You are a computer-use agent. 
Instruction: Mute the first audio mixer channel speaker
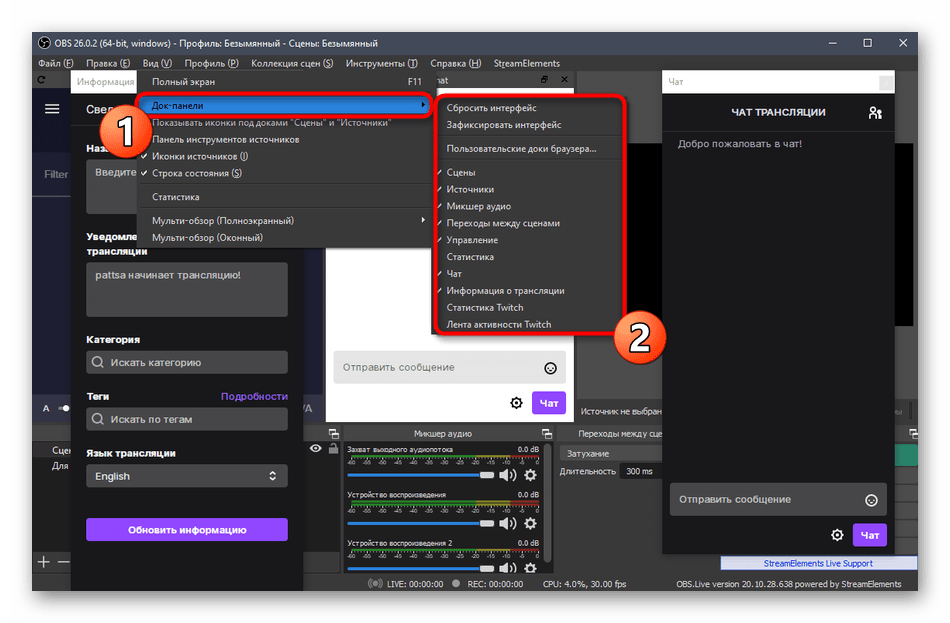(508, 476)
